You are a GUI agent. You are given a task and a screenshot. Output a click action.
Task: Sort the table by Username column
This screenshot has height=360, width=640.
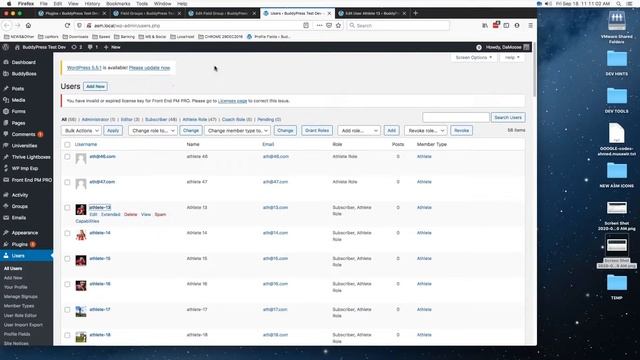point(86,144)
